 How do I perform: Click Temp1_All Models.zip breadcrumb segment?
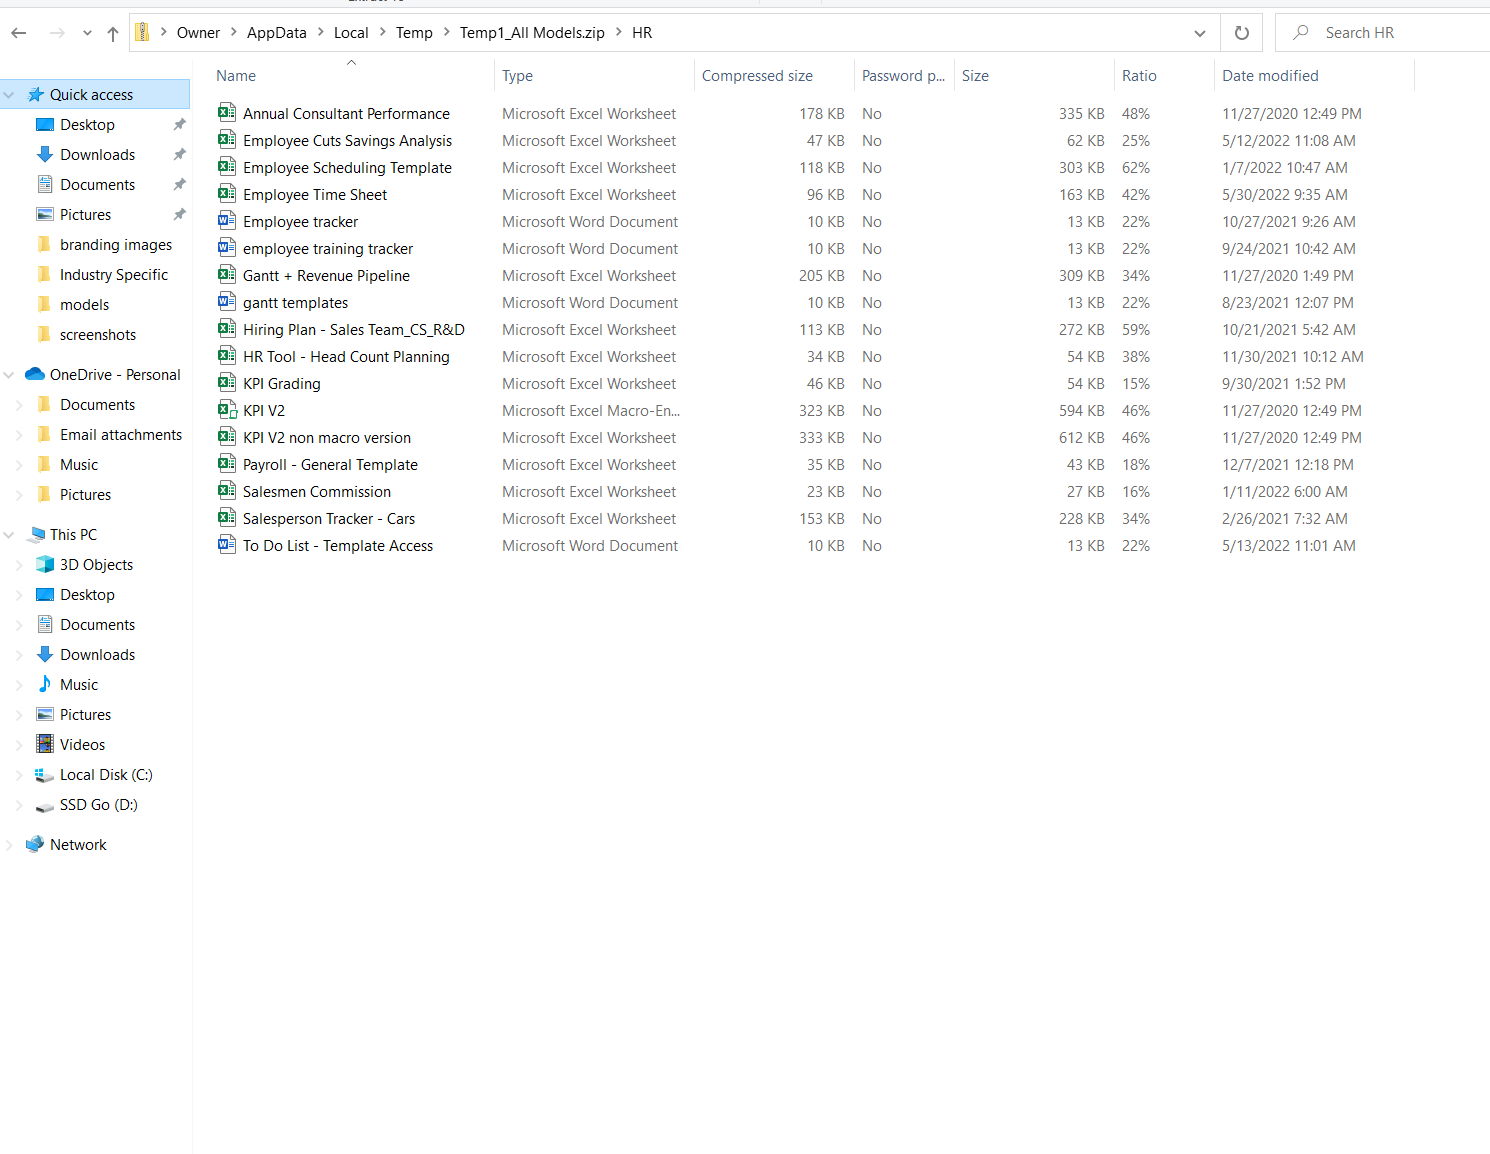(532, 33)
